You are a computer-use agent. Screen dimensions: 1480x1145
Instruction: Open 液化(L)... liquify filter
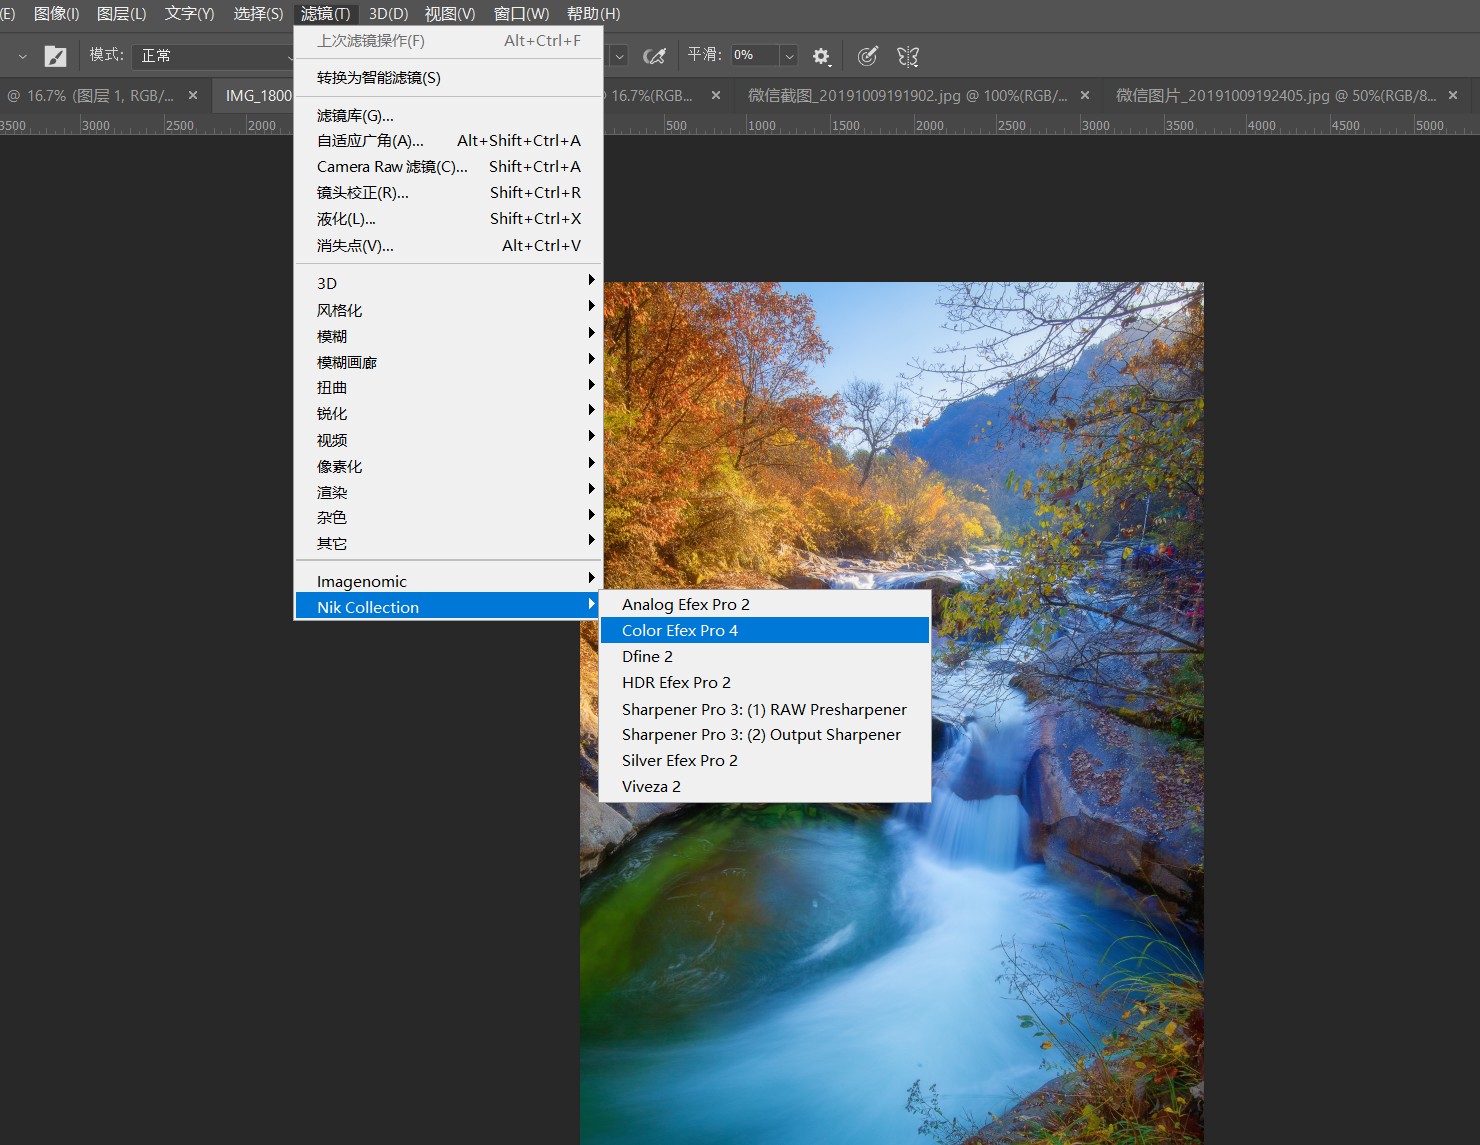(449, 219)
